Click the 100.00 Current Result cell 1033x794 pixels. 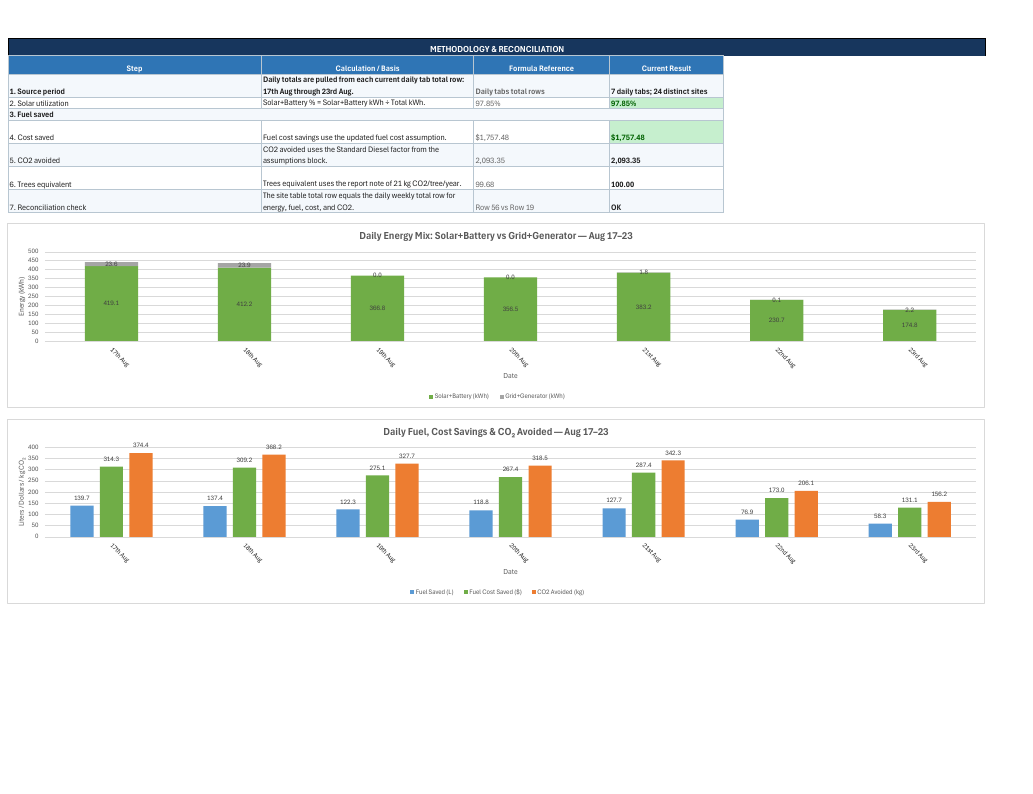click(666, 179)
